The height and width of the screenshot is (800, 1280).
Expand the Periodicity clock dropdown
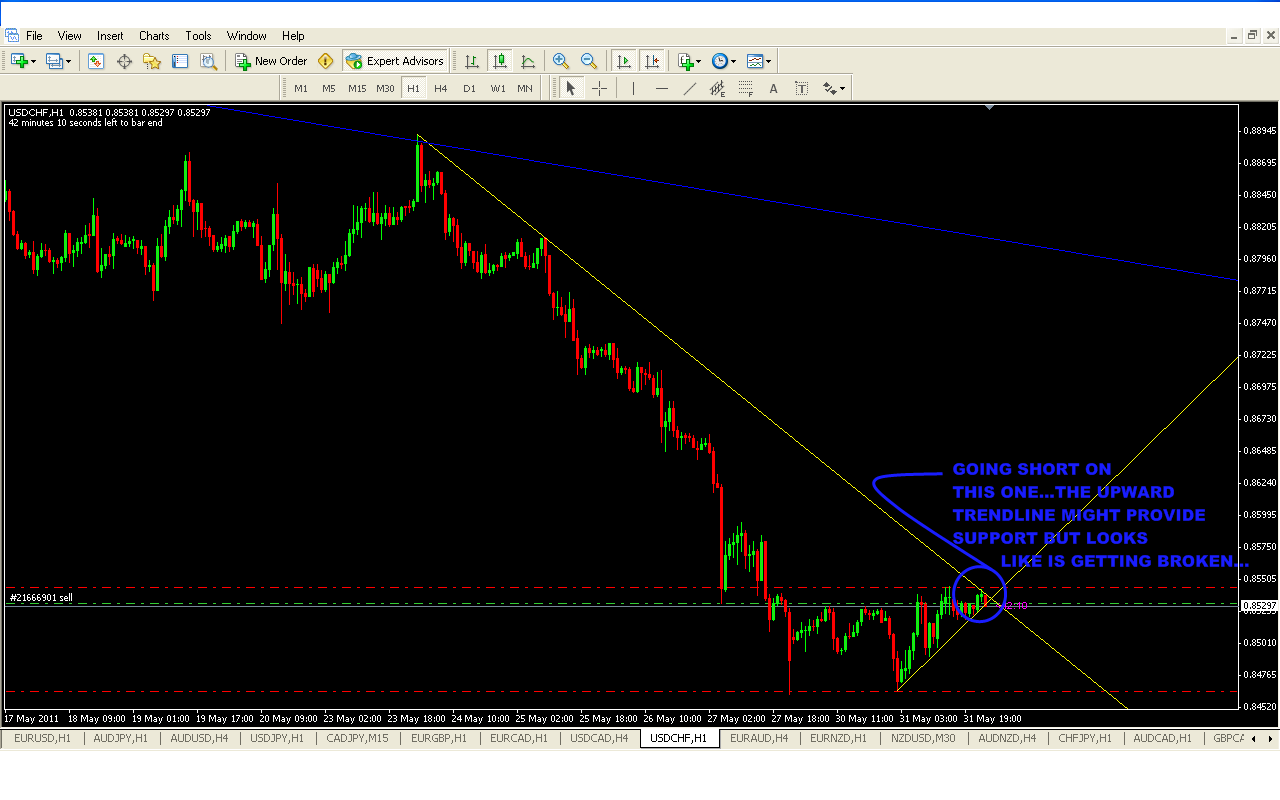(723, 61)
